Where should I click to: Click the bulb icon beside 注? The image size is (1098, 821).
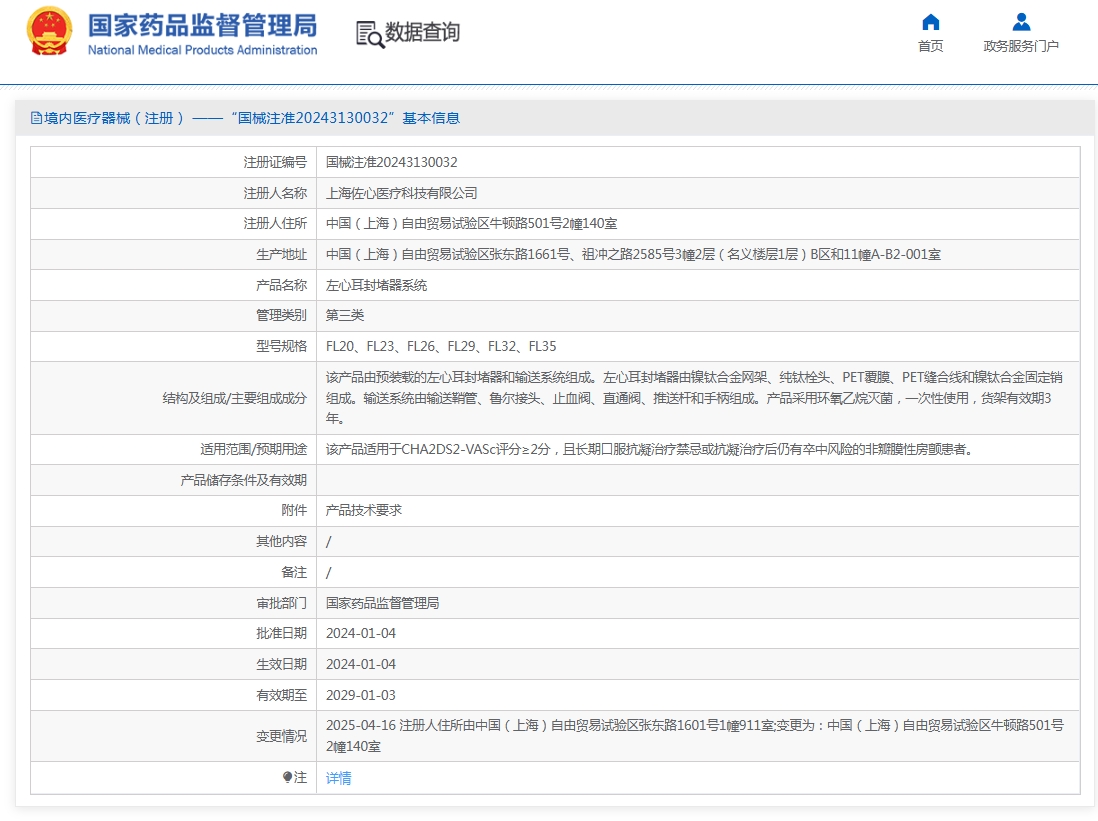point(287,777)
